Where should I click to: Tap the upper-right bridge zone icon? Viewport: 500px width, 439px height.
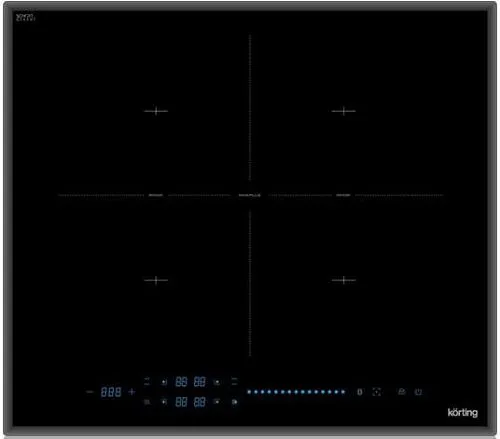234,382
